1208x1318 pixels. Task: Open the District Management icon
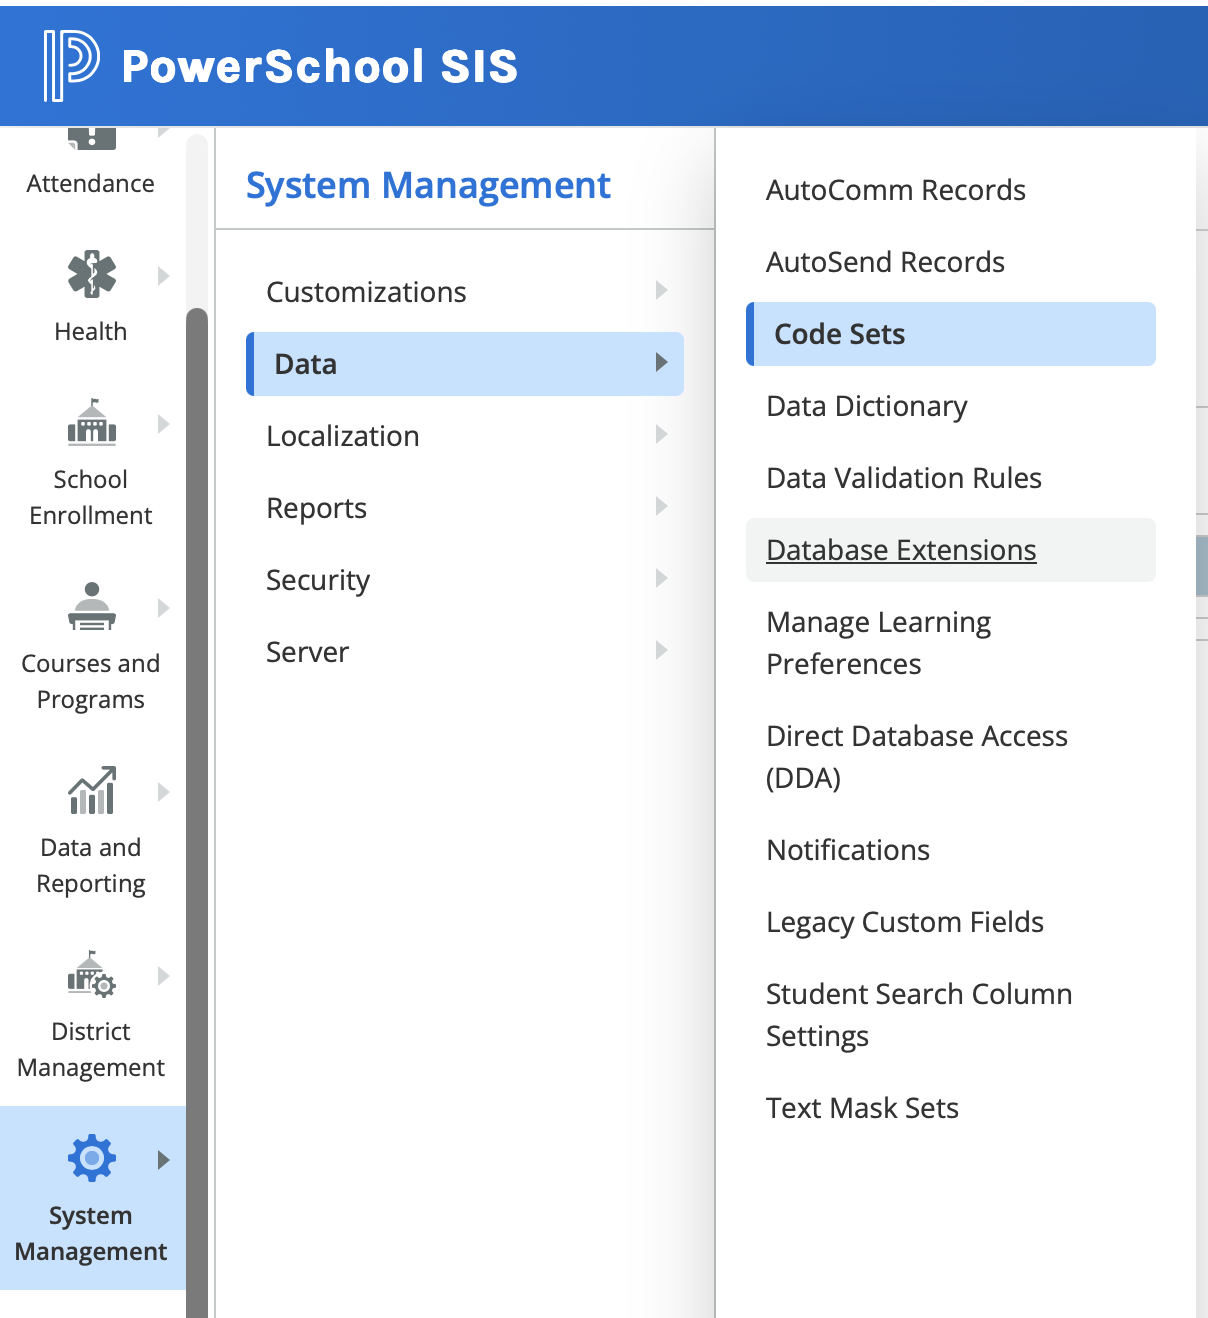91,974
